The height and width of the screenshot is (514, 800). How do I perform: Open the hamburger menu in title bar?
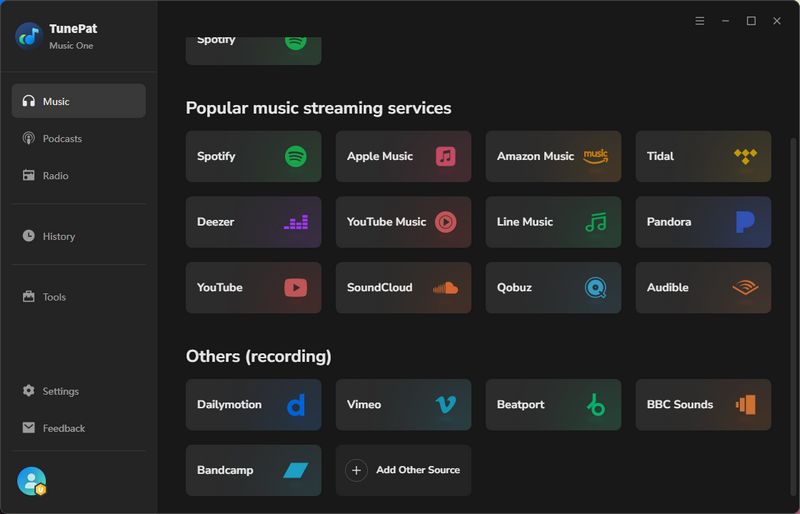tap(699, 21)
